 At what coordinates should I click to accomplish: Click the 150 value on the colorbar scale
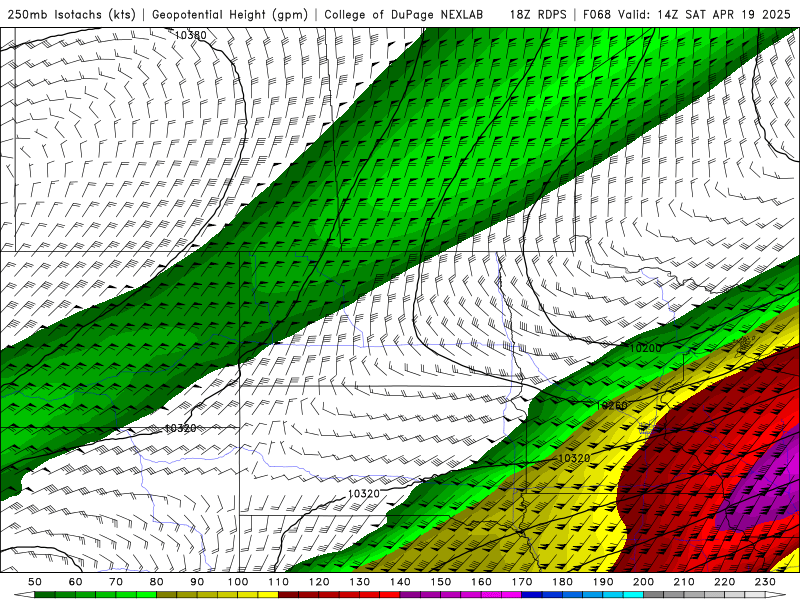tap(441, 582)
